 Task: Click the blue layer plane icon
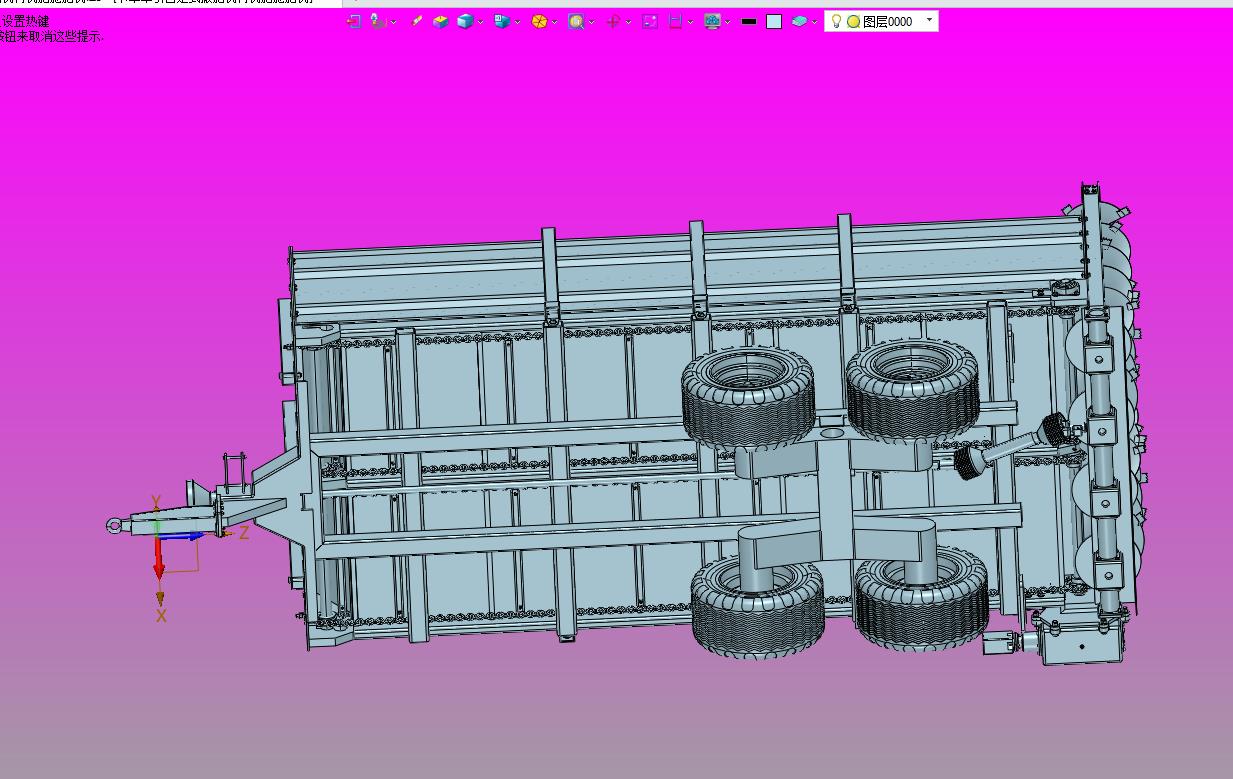pyautogui.click(x=799, y=21)
